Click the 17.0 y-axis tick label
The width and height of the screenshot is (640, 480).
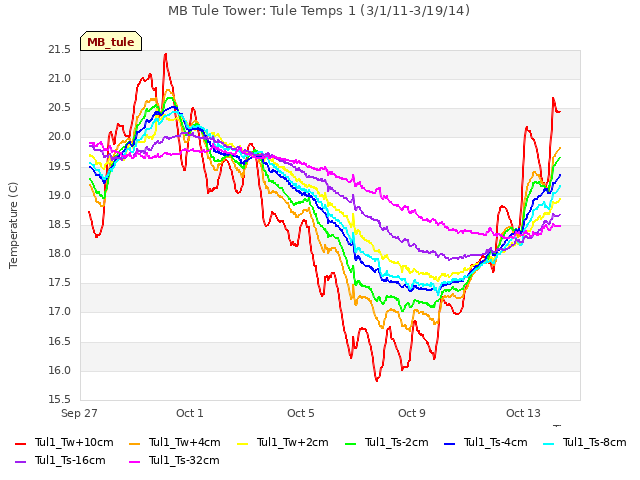[x=59, y=311]
